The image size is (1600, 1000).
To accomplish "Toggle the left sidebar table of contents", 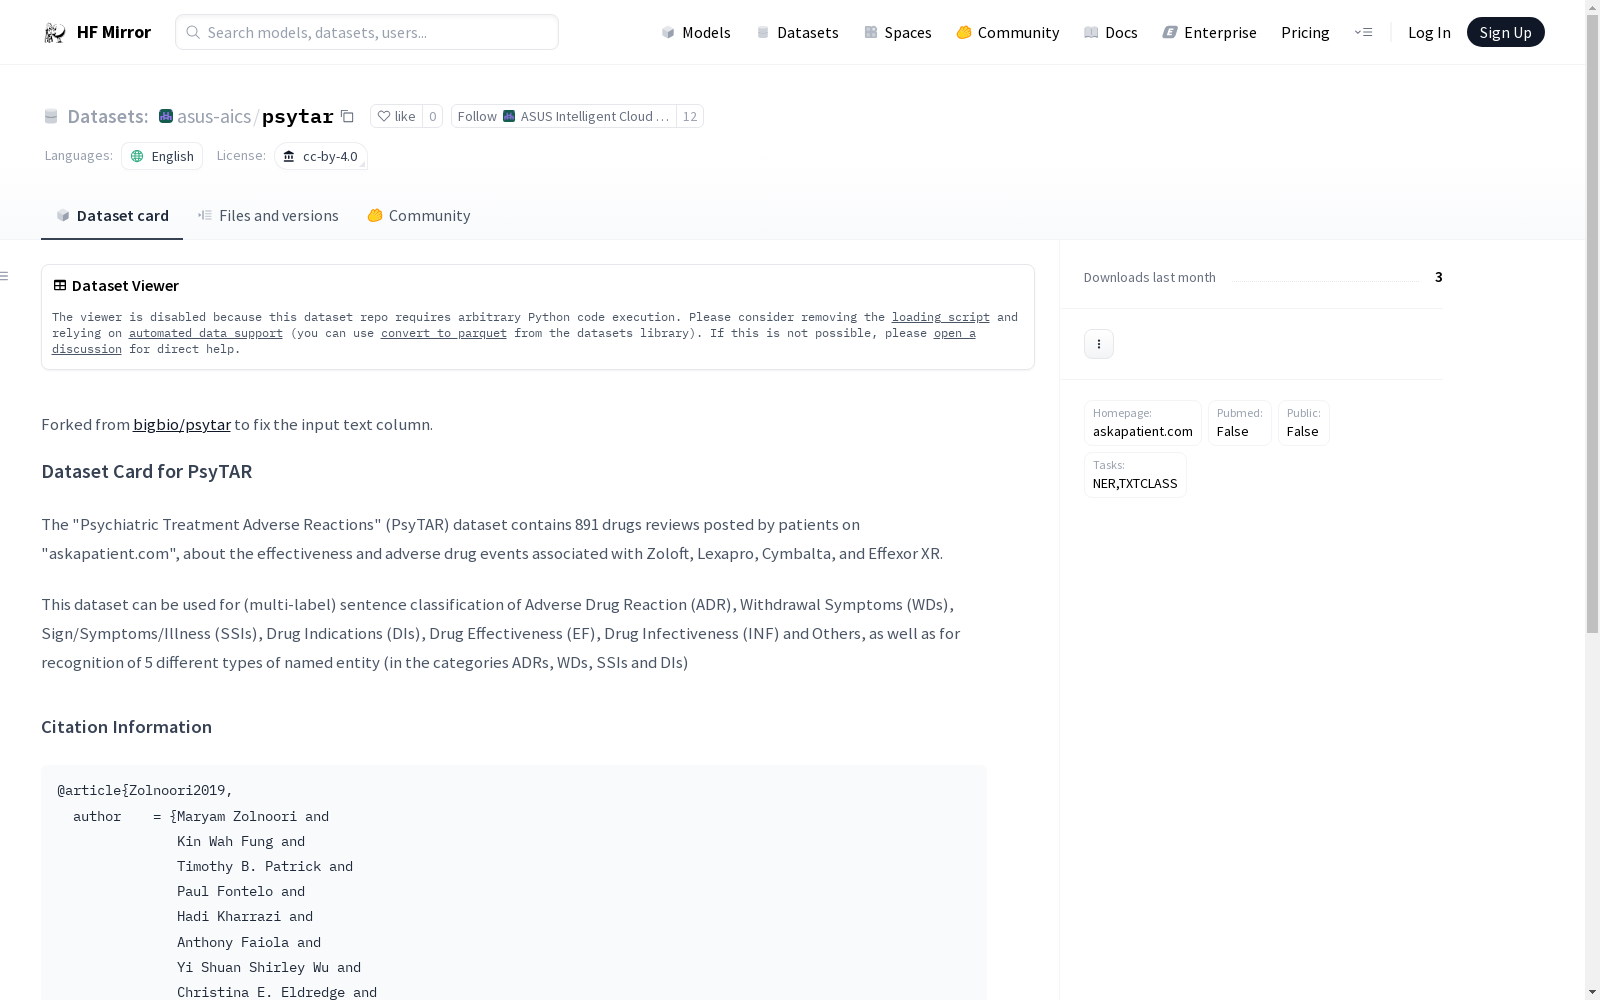I will [5, 276].
